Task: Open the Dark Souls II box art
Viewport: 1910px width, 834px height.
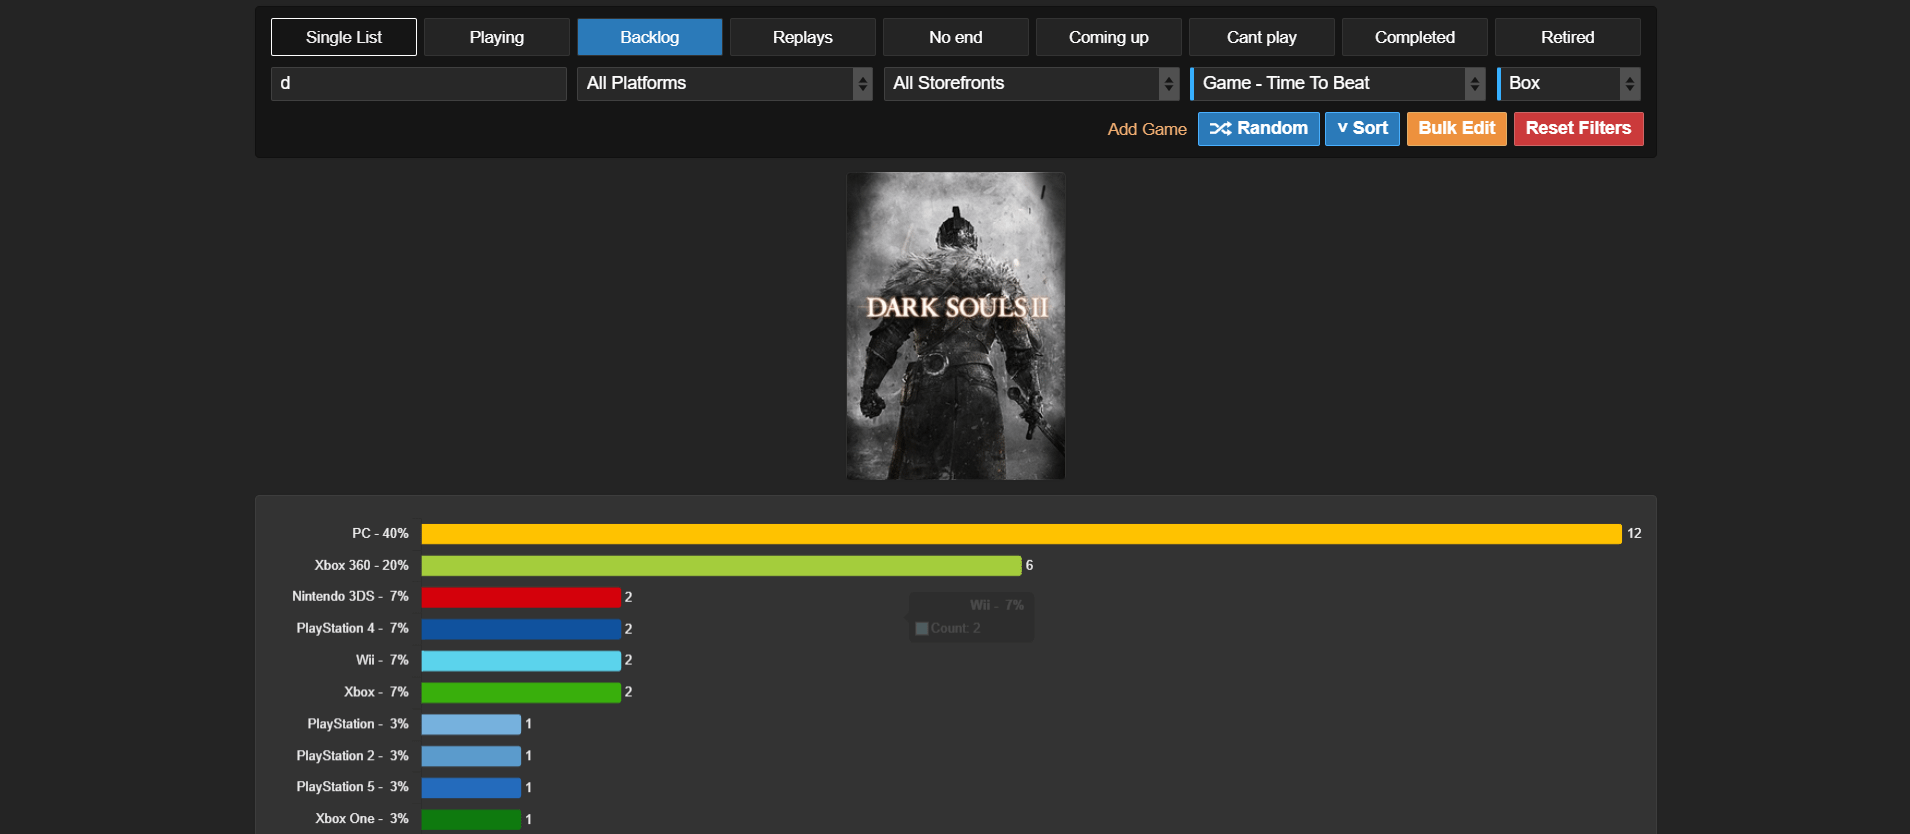Action: pyautogui.click(x=955, y=326)
